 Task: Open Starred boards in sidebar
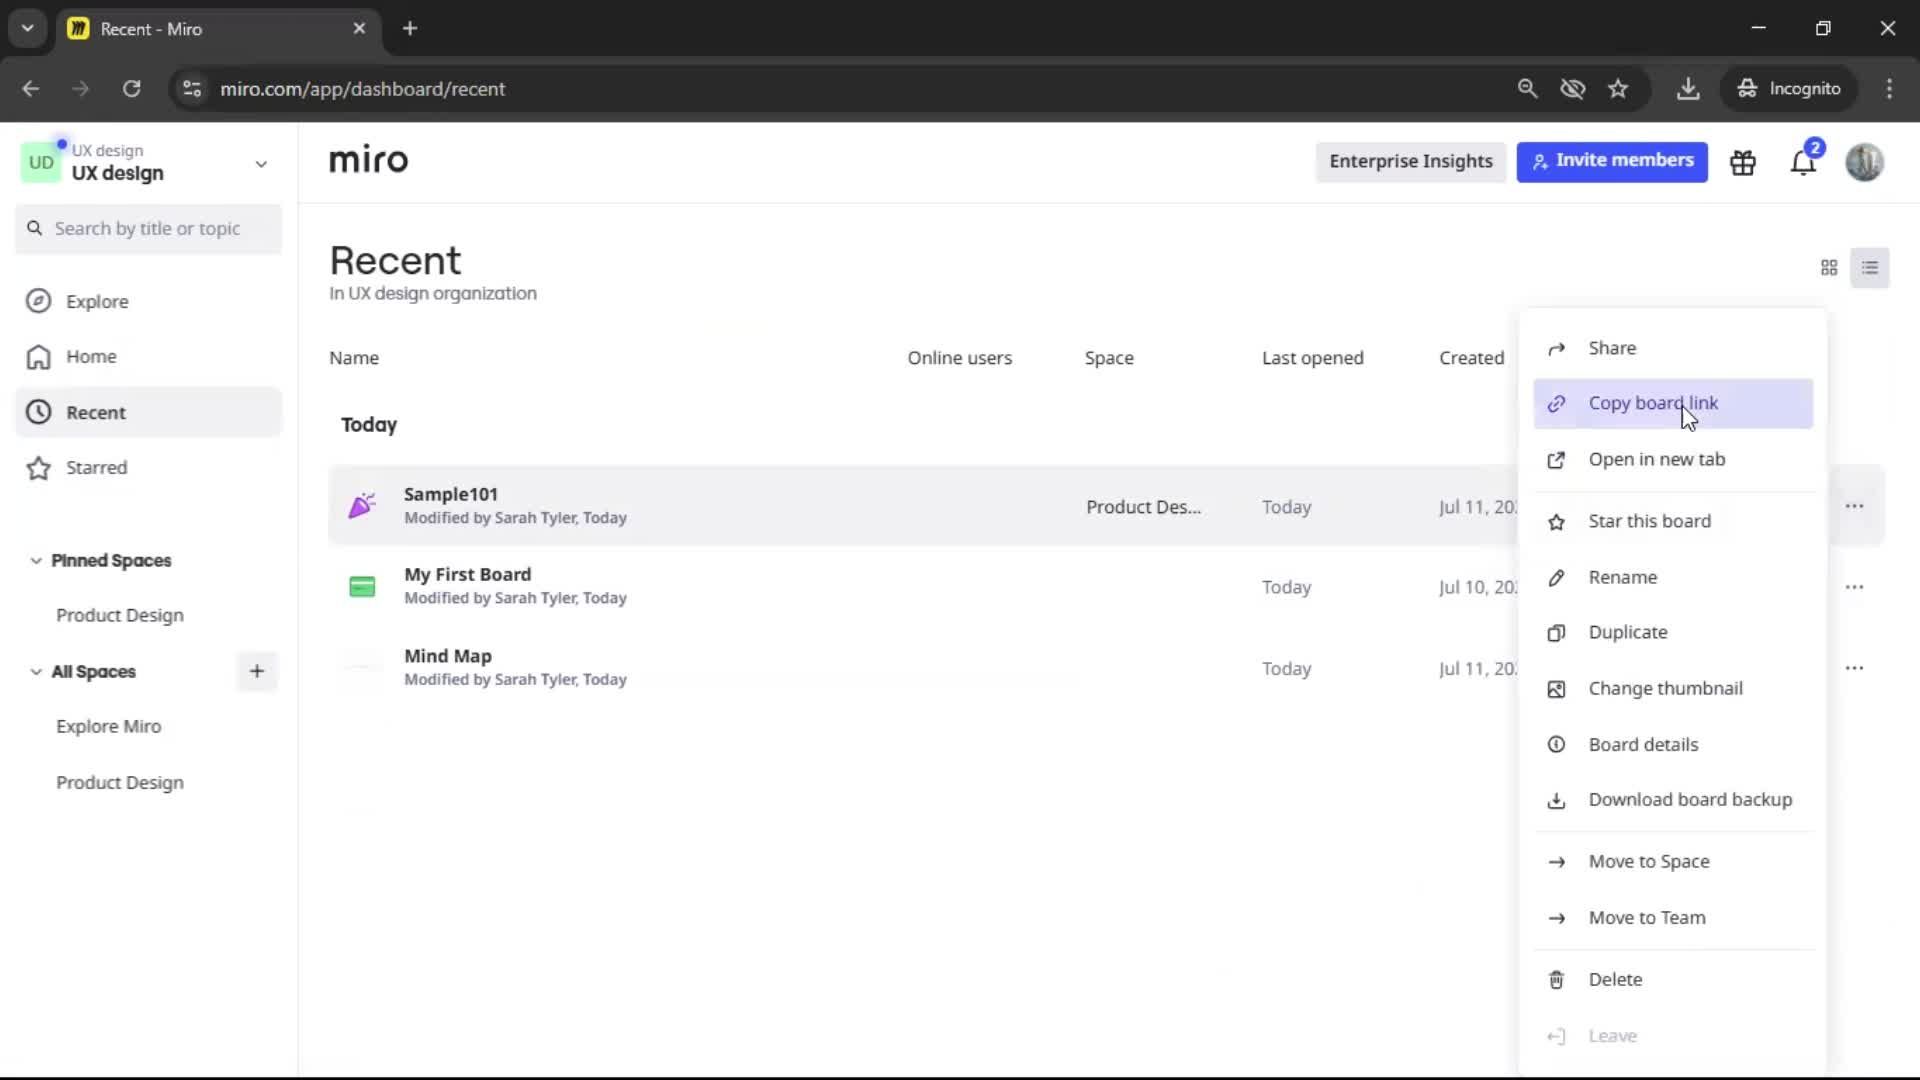click(x=149, y=468)
